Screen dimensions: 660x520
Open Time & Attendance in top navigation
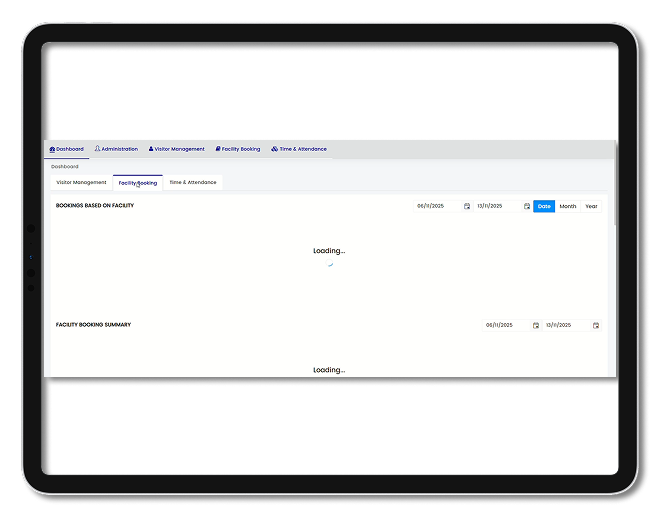(299, 149)
